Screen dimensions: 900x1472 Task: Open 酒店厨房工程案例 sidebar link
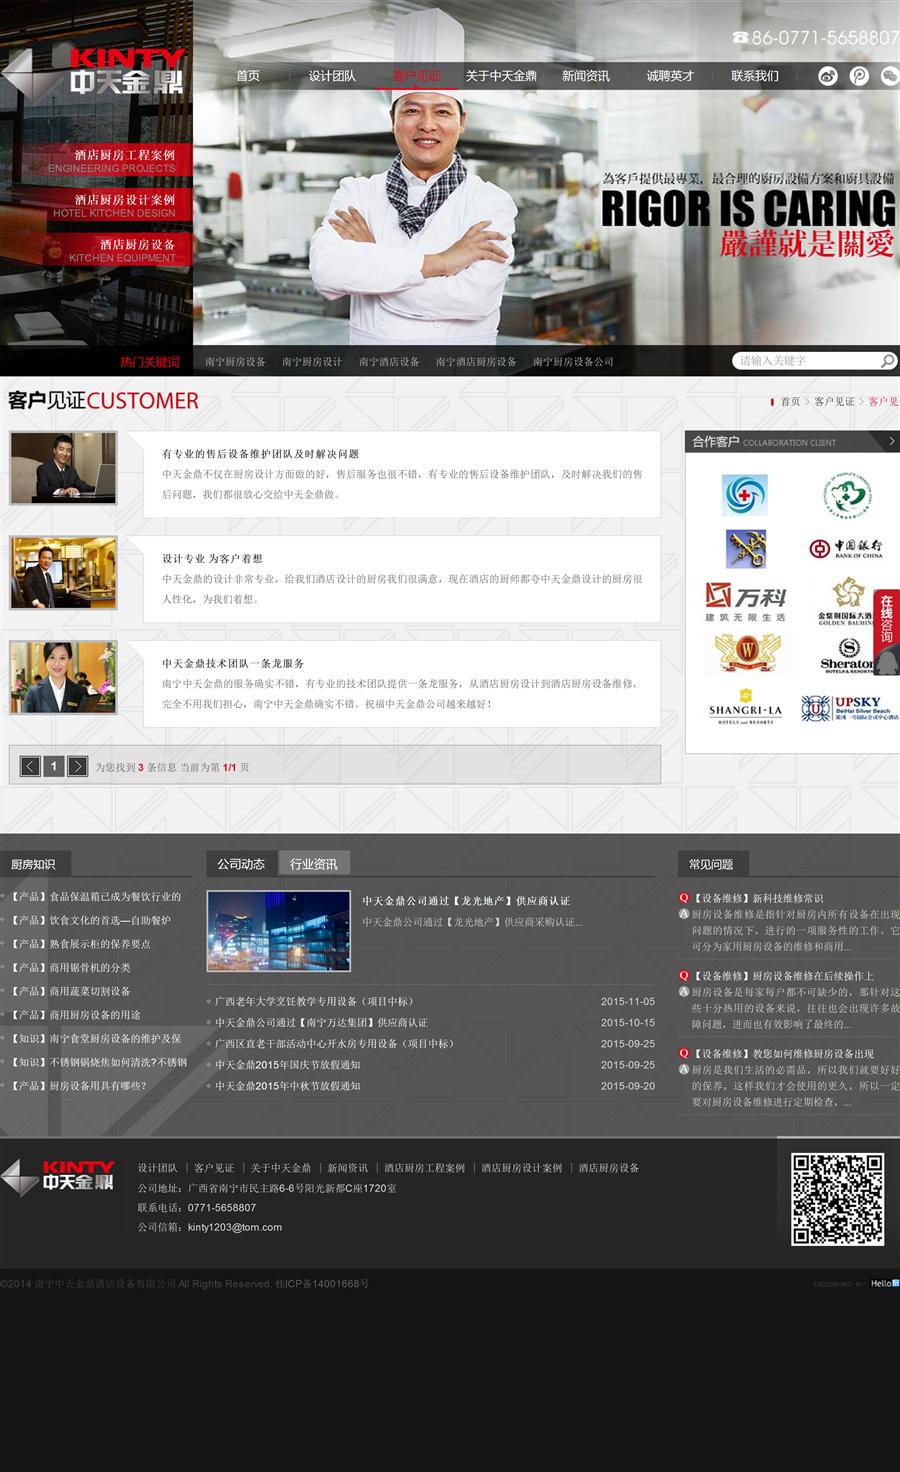click(124, 155)
